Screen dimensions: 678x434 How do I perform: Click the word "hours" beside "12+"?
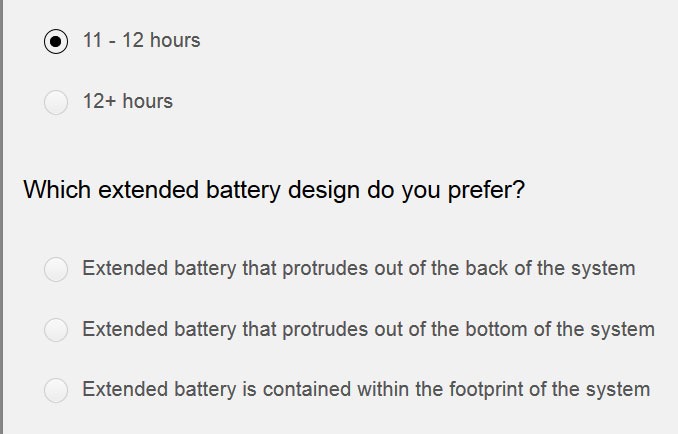[x=147, y=102]
